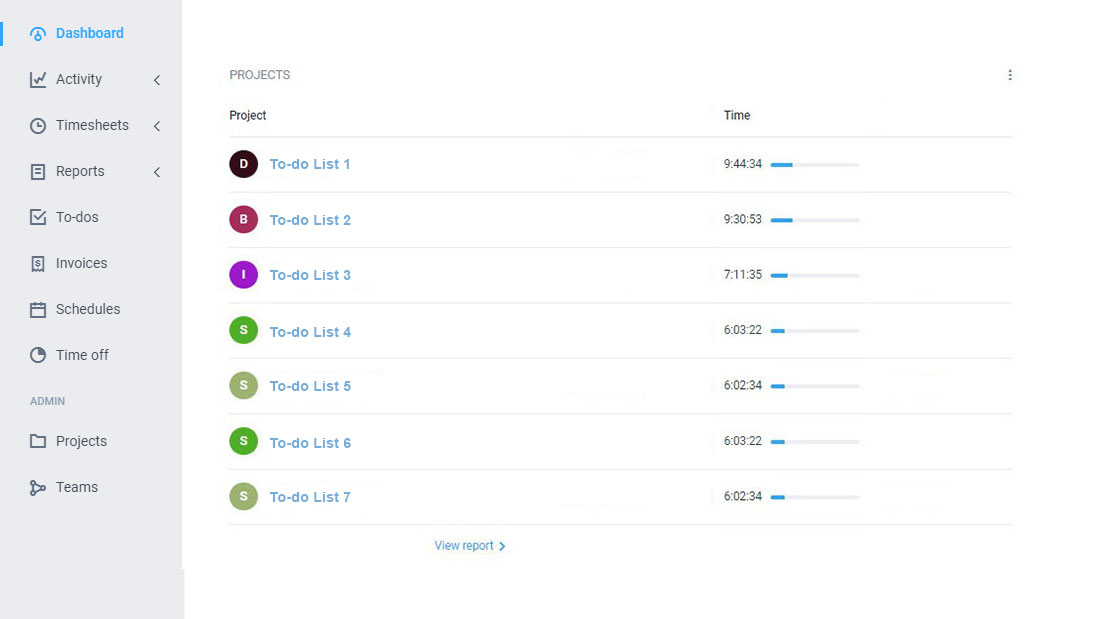Open the To-do List 3 project link
This screenshot has width=1100, height=619.
pos(310,276)
